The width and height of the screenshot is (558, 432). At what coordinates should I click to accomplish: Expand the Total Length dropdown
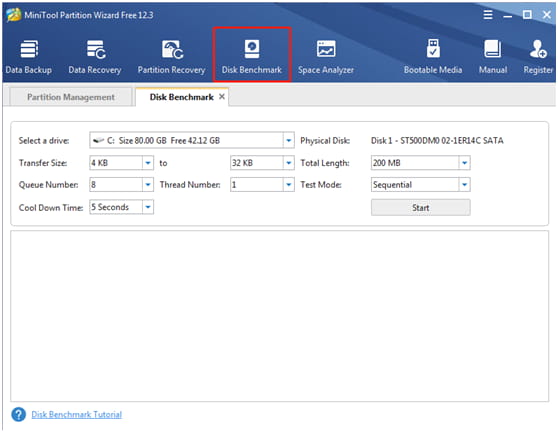click(464, 163)
